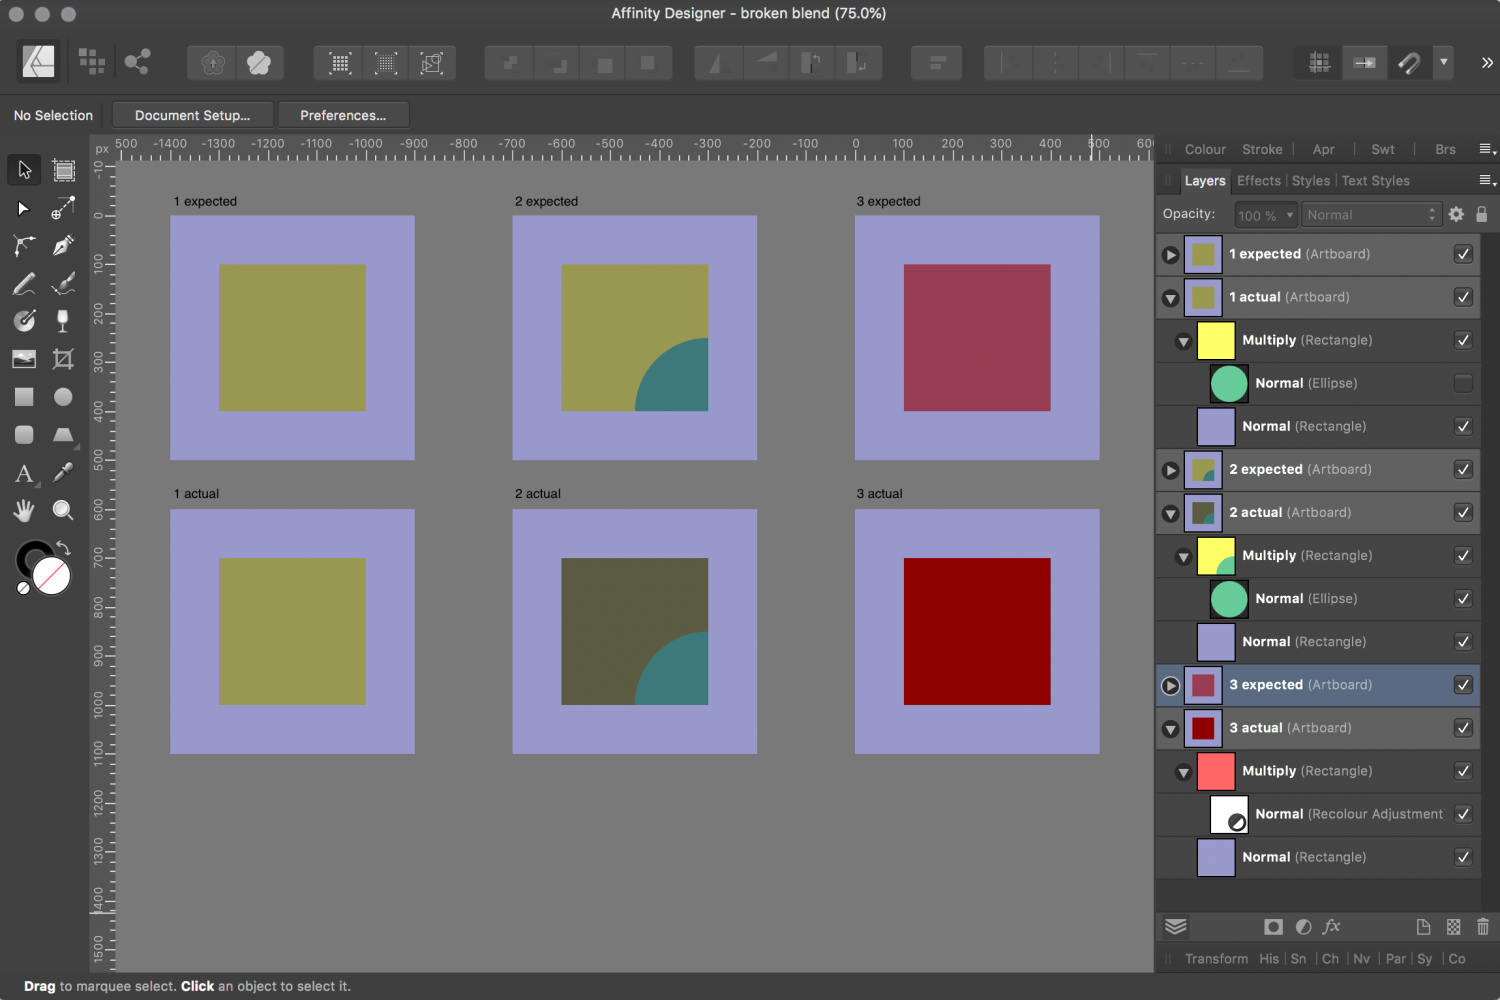Image resolution: width=1500 pixels, height=1000 pixels.
Task: Toggle visibility of the 3 expected artboard
Action: 1463,685
